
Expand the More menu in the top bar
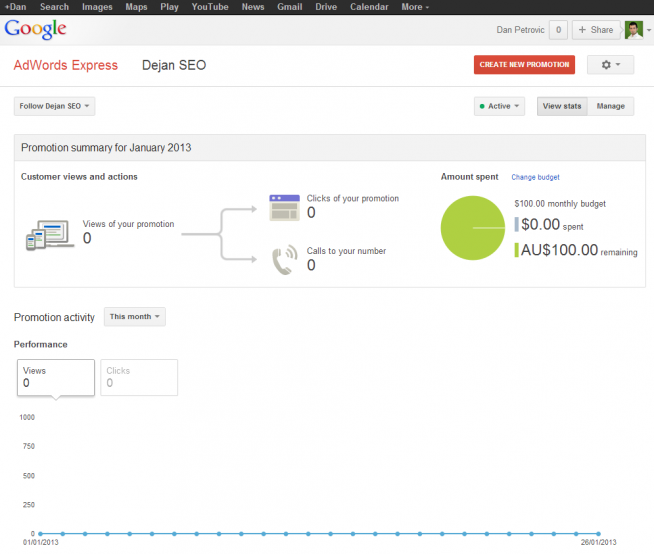(415, 7)
